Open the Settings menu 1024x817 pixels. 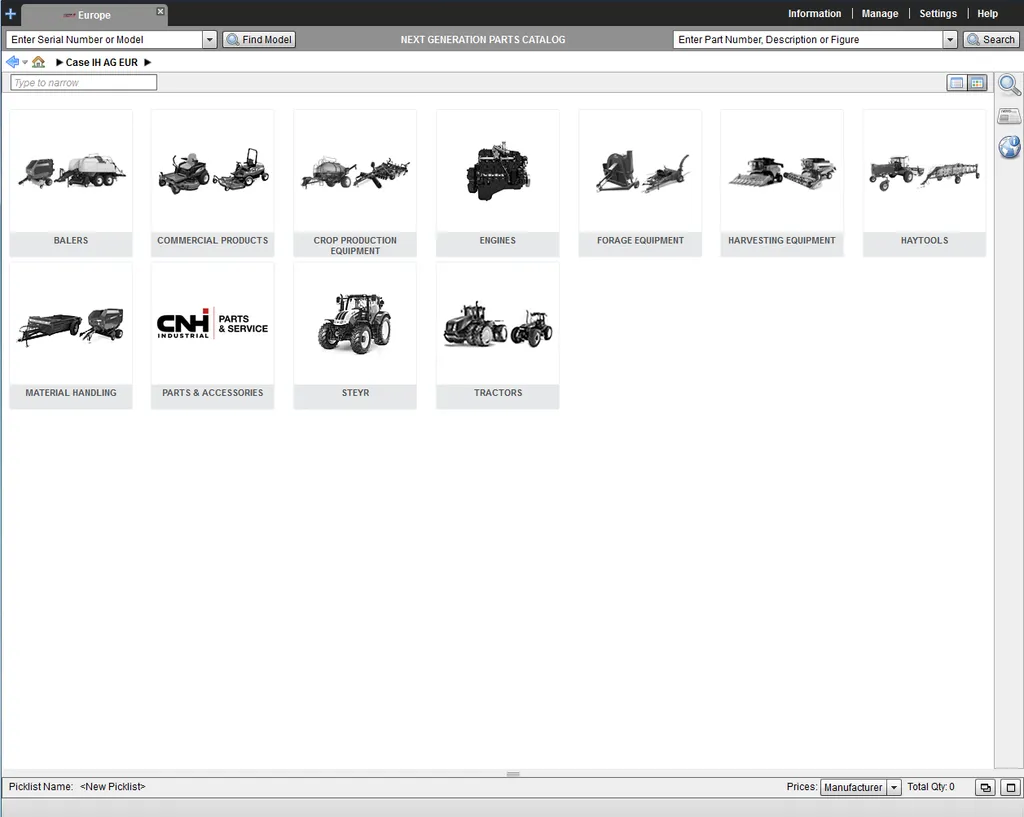point(938,14)
